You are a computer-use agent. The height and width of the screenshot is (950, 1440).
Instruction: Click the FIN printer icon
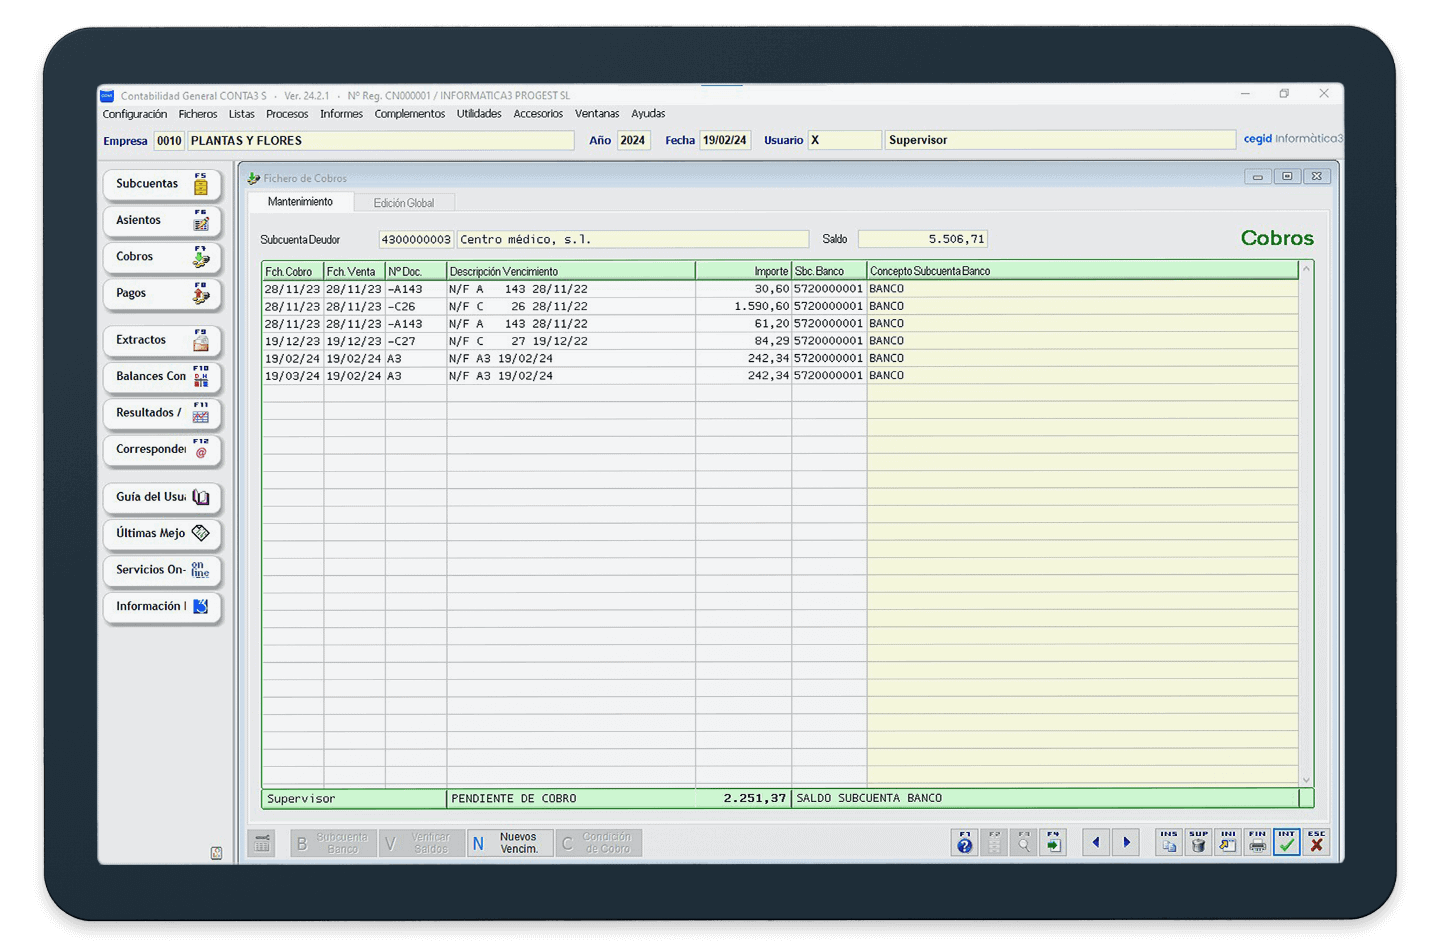pyautogui.click(x=1257, y=843)
